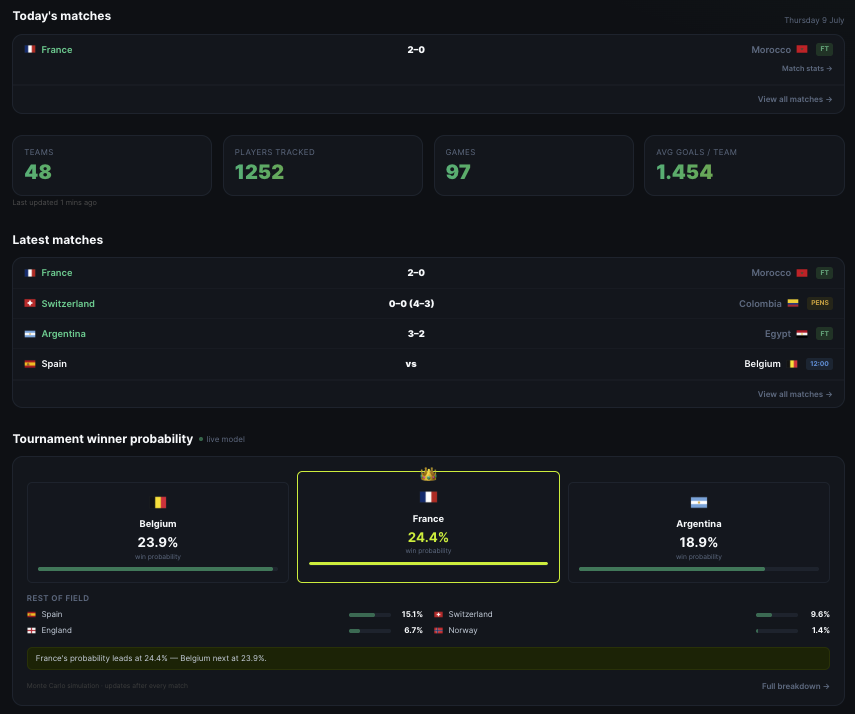Click the 1.4% Norway value
This screenshot has width=855, height=714.
coord(821,631)
